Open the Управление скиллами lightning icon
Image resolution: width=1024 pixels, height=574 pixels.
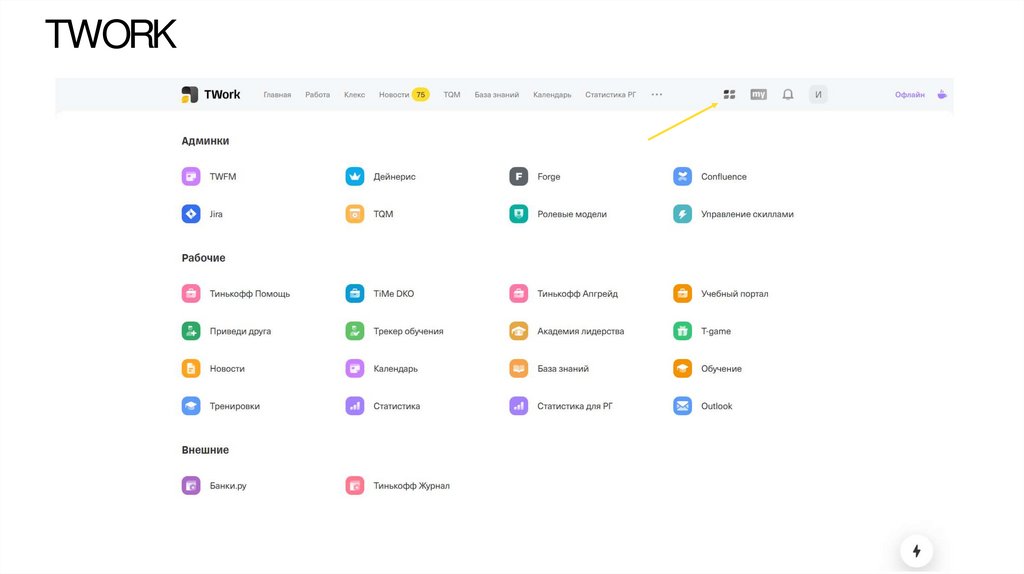click(x=682, y=214)
